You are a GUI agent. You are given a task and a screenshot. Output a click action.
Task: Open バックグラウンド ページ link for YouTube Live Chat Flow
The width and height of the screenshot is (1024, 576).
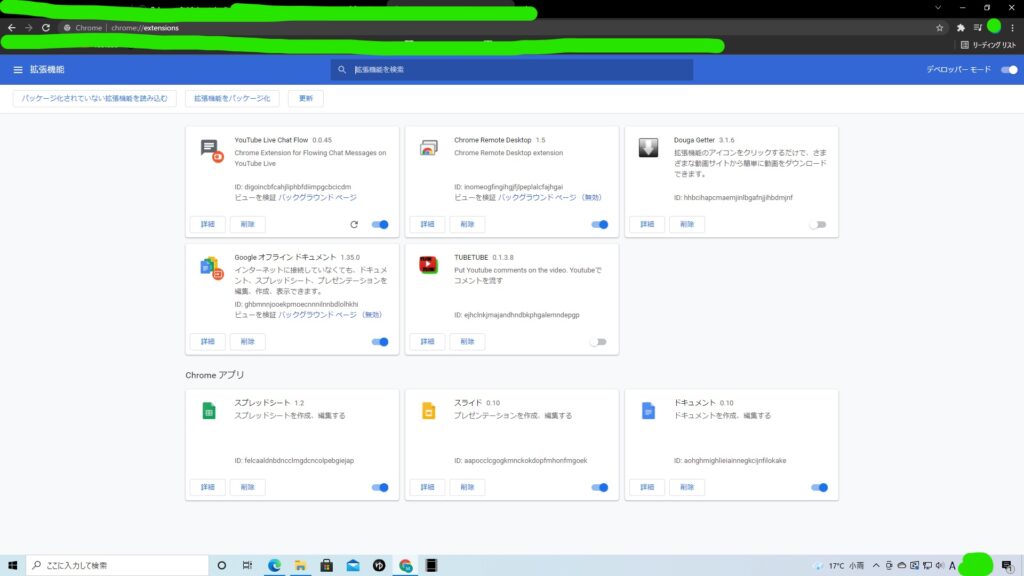click(x=317, y=197)
